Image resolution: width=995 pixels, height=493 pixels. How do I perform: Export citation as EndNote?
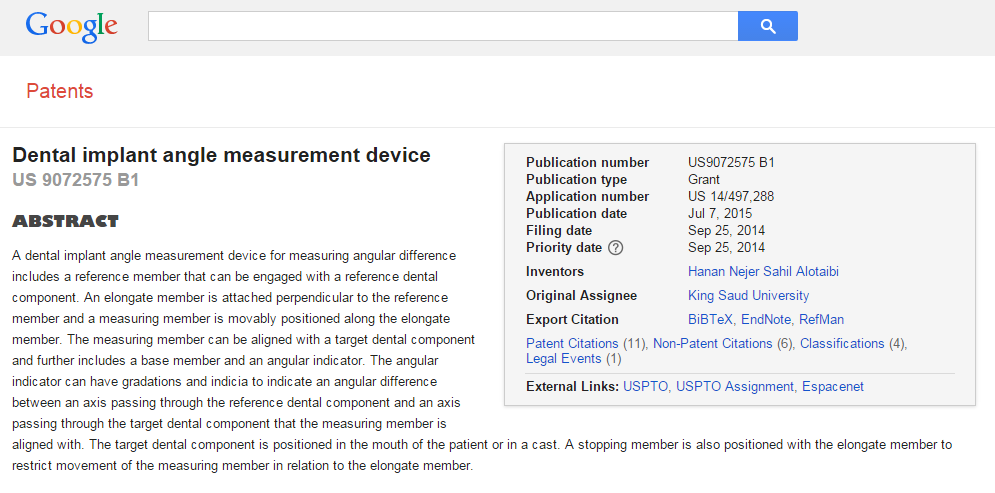tap(767, 320)
